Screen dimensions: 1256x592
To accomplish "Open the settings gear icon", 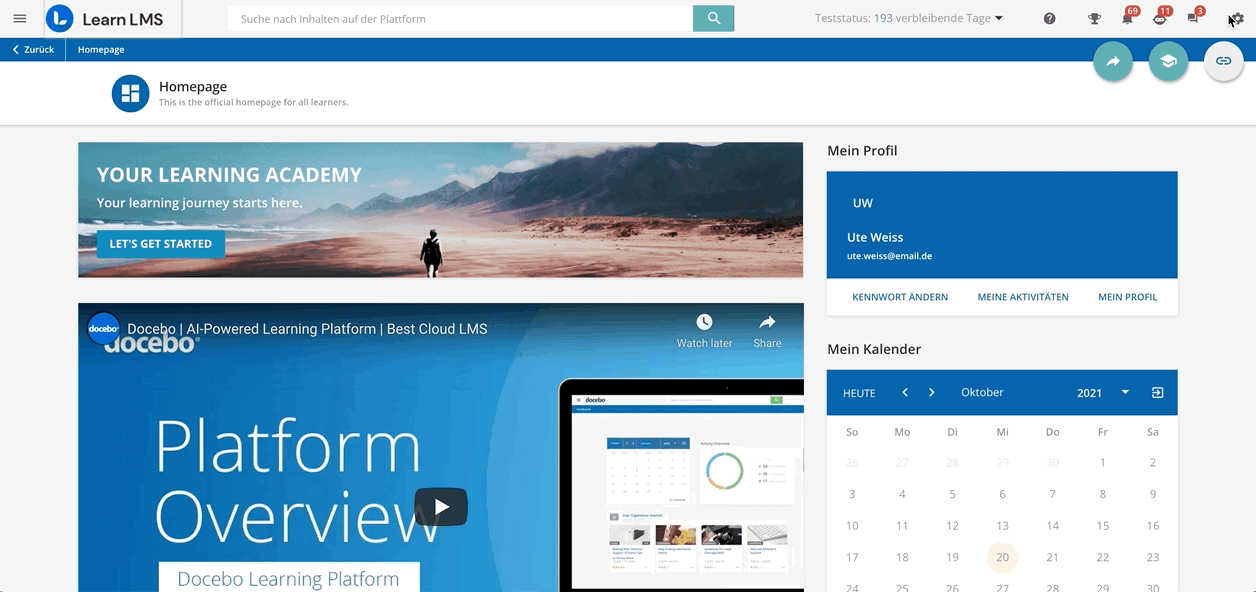I will 1236,18.
